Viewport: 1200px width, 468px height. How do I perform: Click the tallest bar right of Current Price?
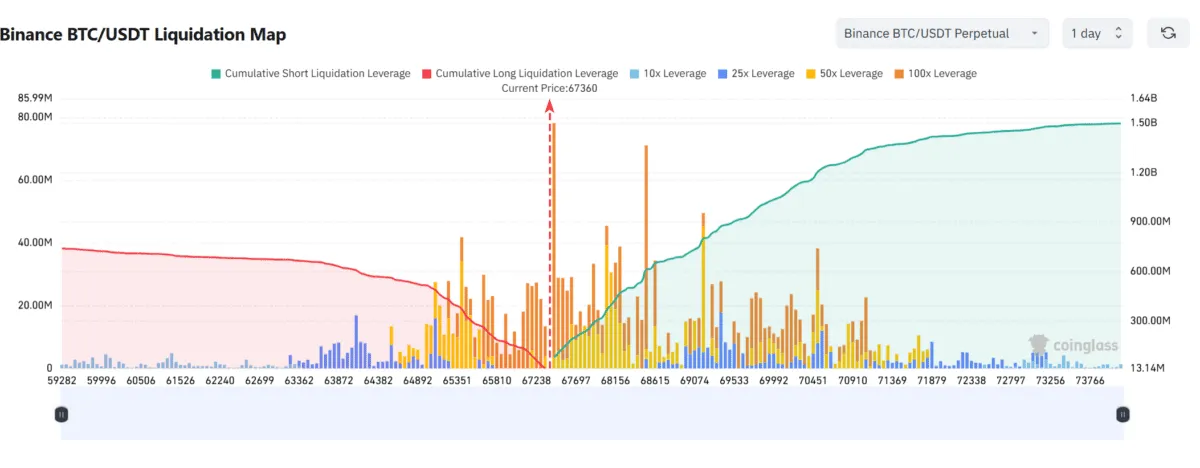tap(554, 245)
